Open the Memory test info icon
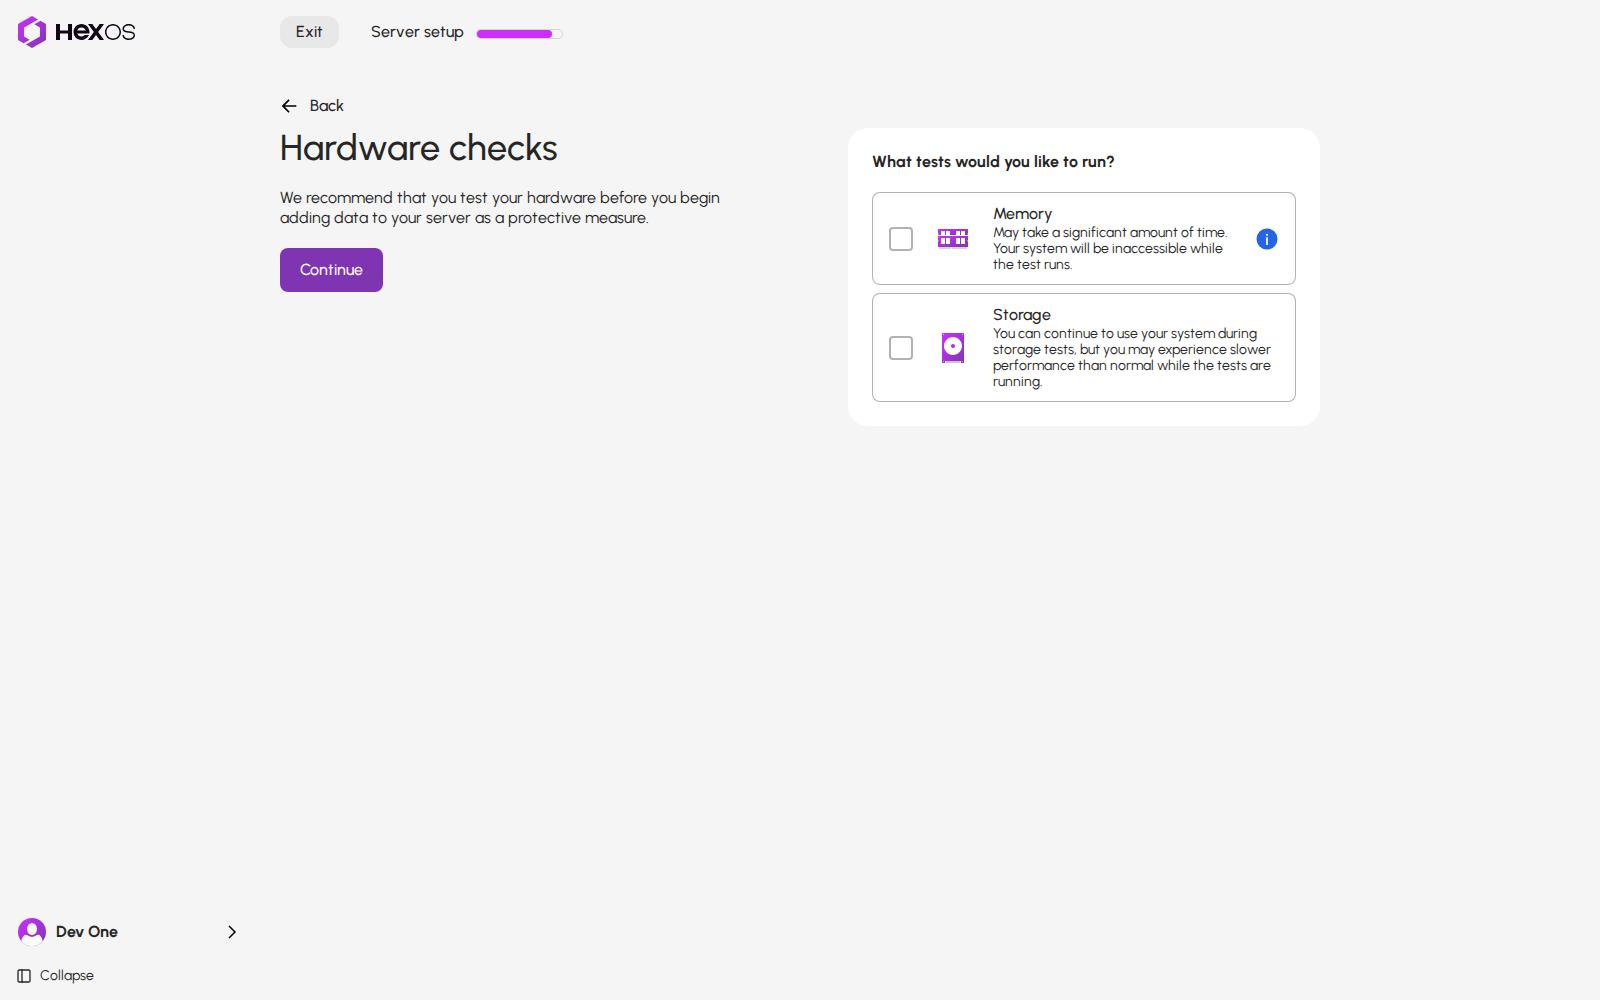Screen dimensions: 1600x1000 point(1267,239)
